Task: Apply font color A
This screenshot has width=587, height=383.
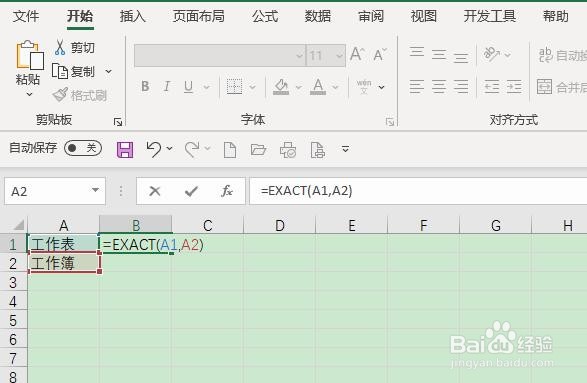Action: [x=318, y=86]
